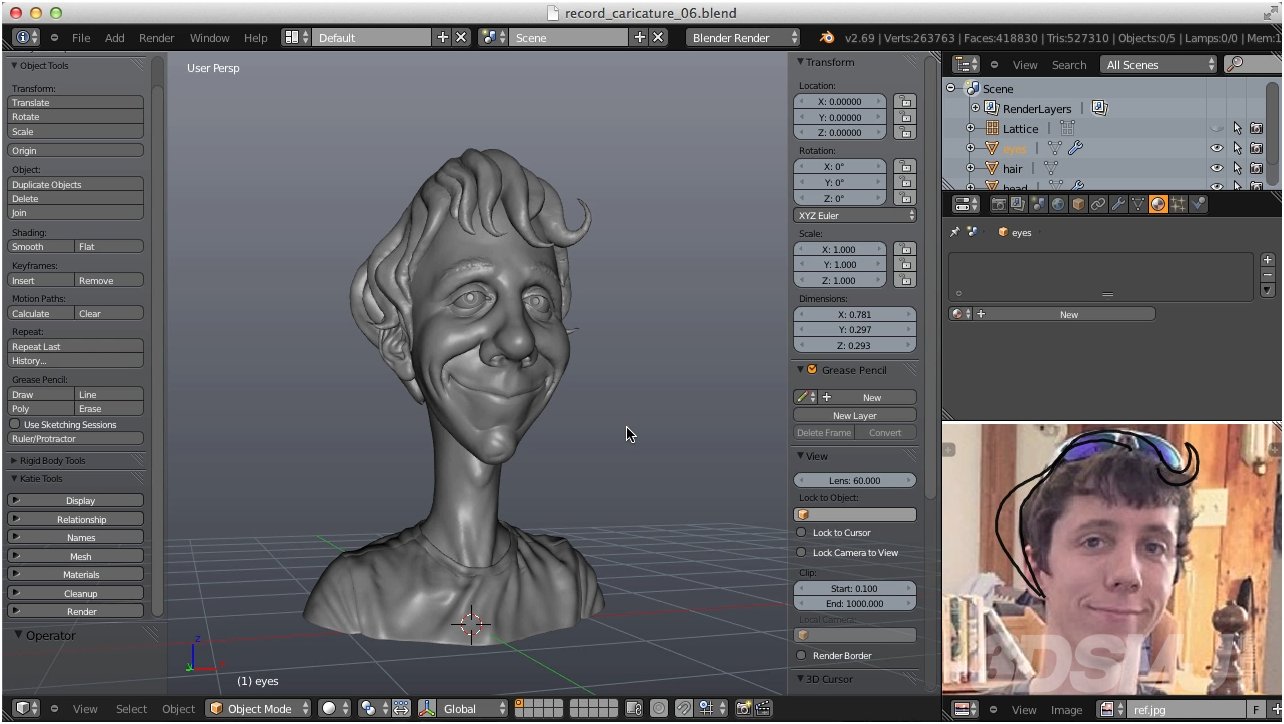The image size is (1284, 724).
Task: Open the Particles properties tab
Action: click(x=1178, y=204)
